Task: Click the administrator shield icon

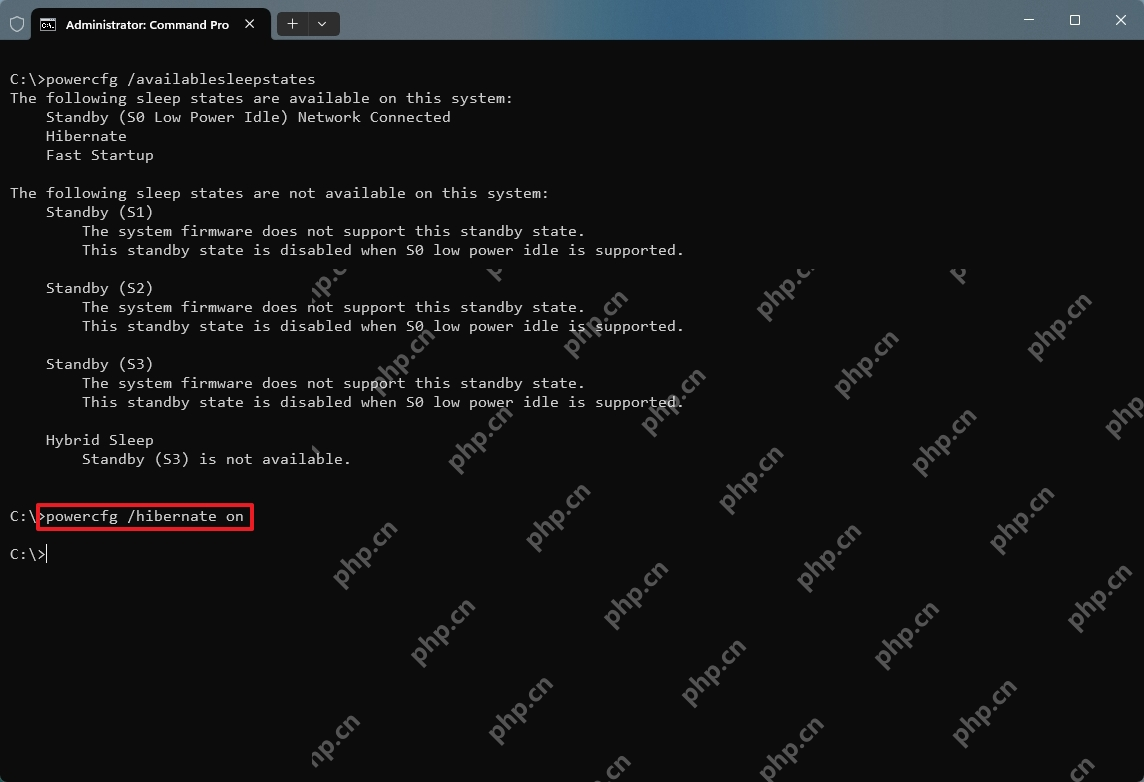Action: point(17,24)
